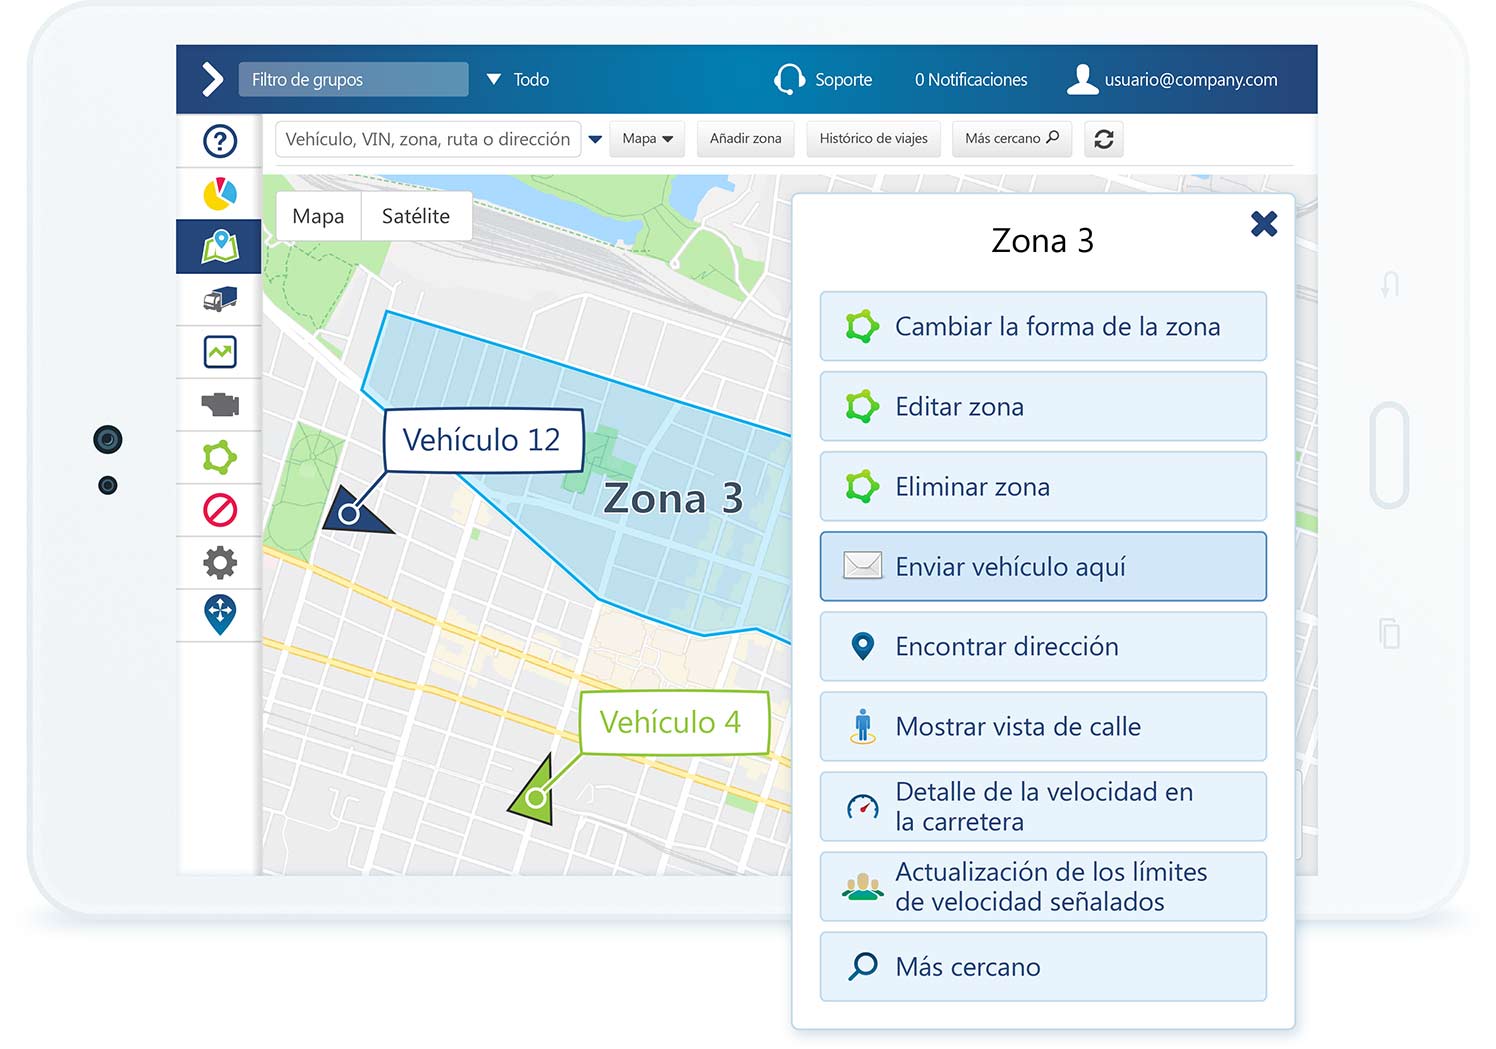1496x1049 pixels.
Task: Choose Más cercano in the Zona 3 menu
Action: coord(1043,966)
